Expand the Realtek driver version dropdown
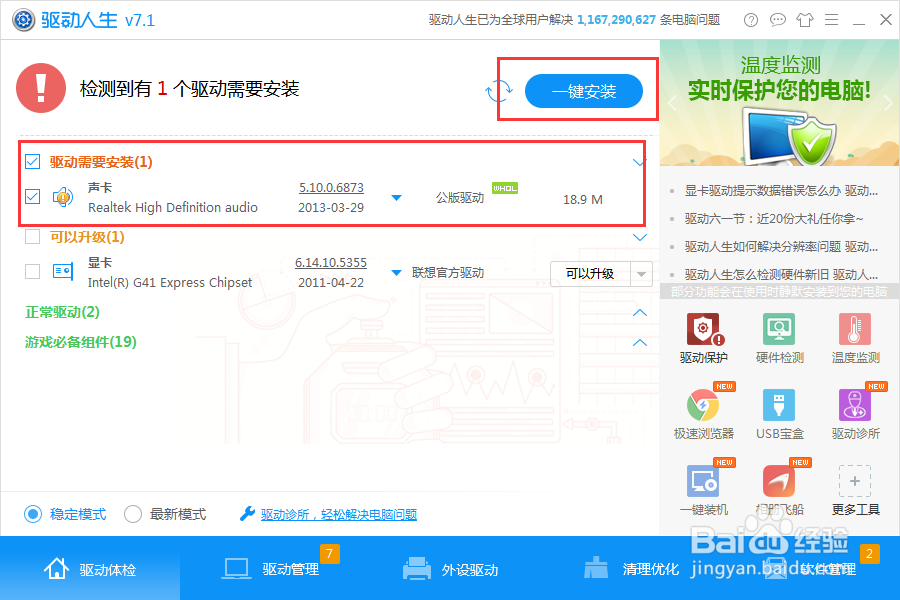The image size is (900, 600). (396, 199)
